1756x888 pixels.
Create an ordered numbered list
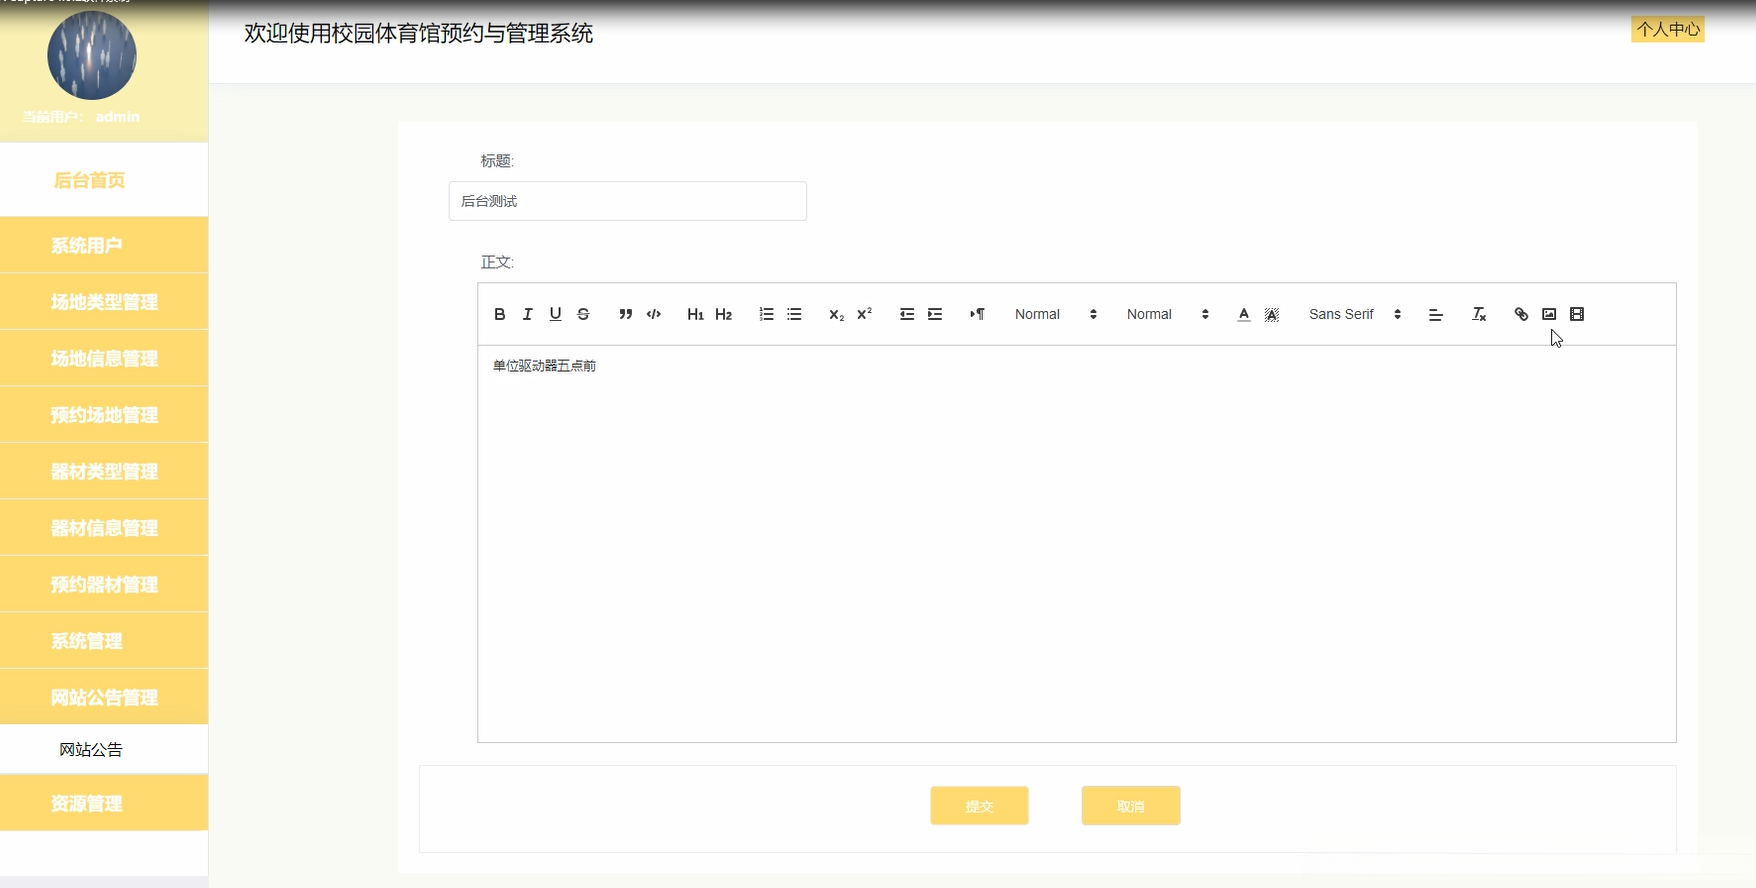point(767,314)
